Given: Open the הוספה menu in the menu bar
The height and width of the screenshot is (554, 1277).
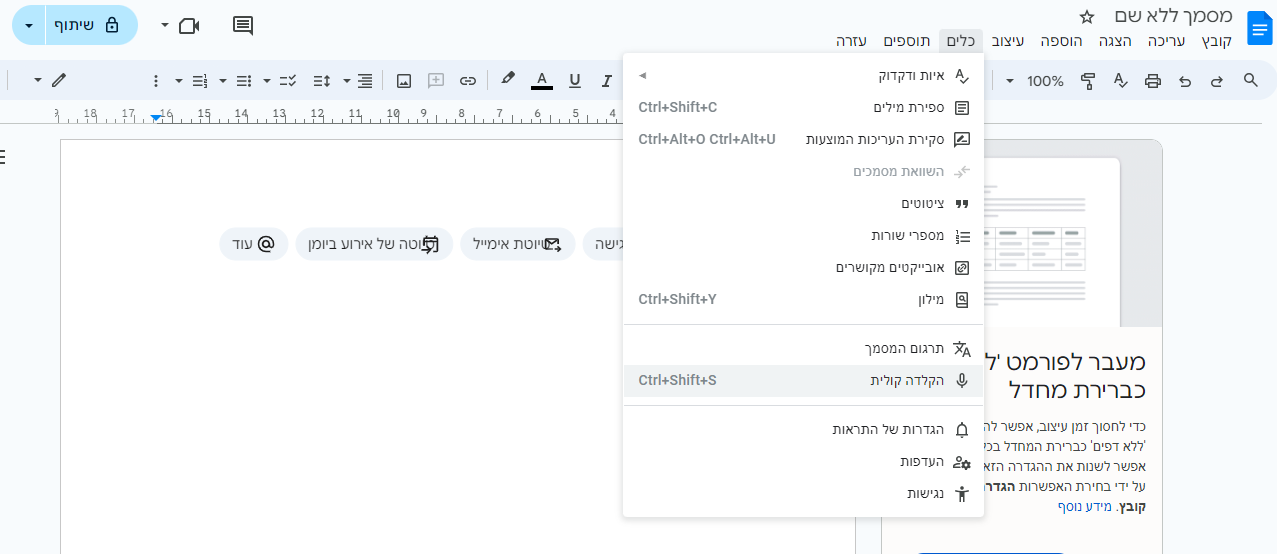Looking at the screenshot, I should click(1062, 41).
